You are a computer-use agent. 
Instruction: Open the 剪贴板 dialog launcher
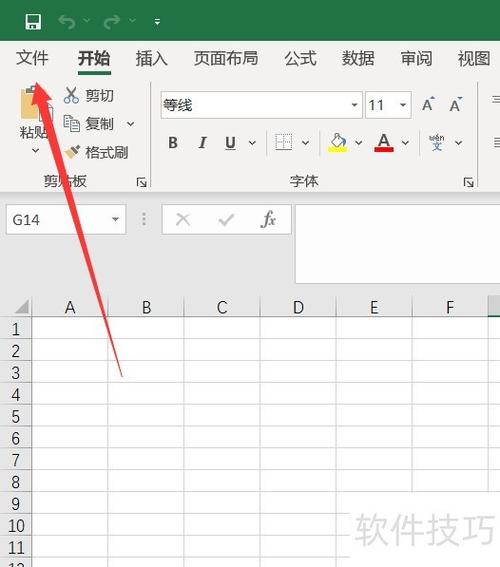(141, 182)
